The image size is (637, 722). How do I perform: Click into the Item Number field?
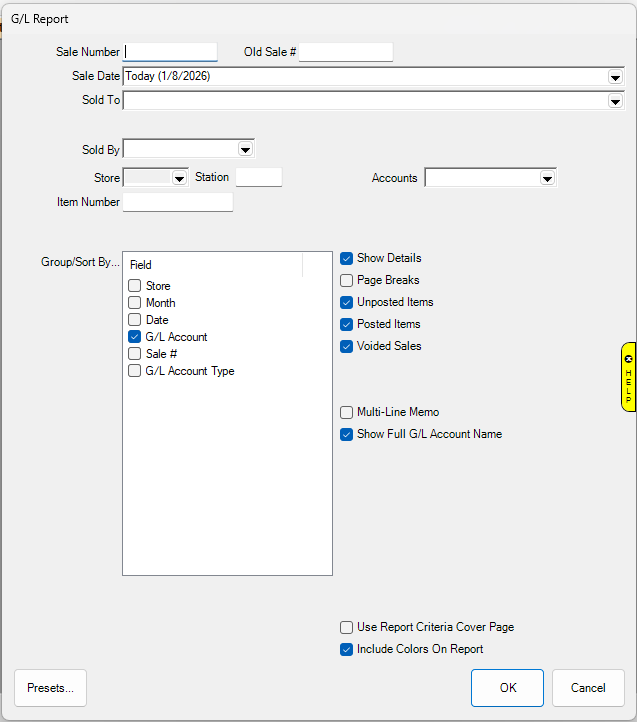click(x=177, y=202)
